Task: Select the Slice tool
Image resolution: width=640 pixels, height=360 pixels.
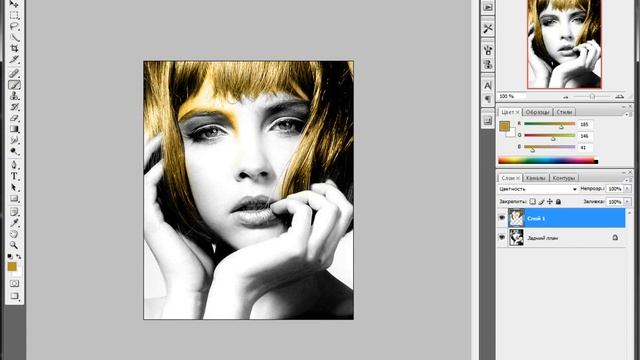Action: pyautogui.click(x=14, y=60)
